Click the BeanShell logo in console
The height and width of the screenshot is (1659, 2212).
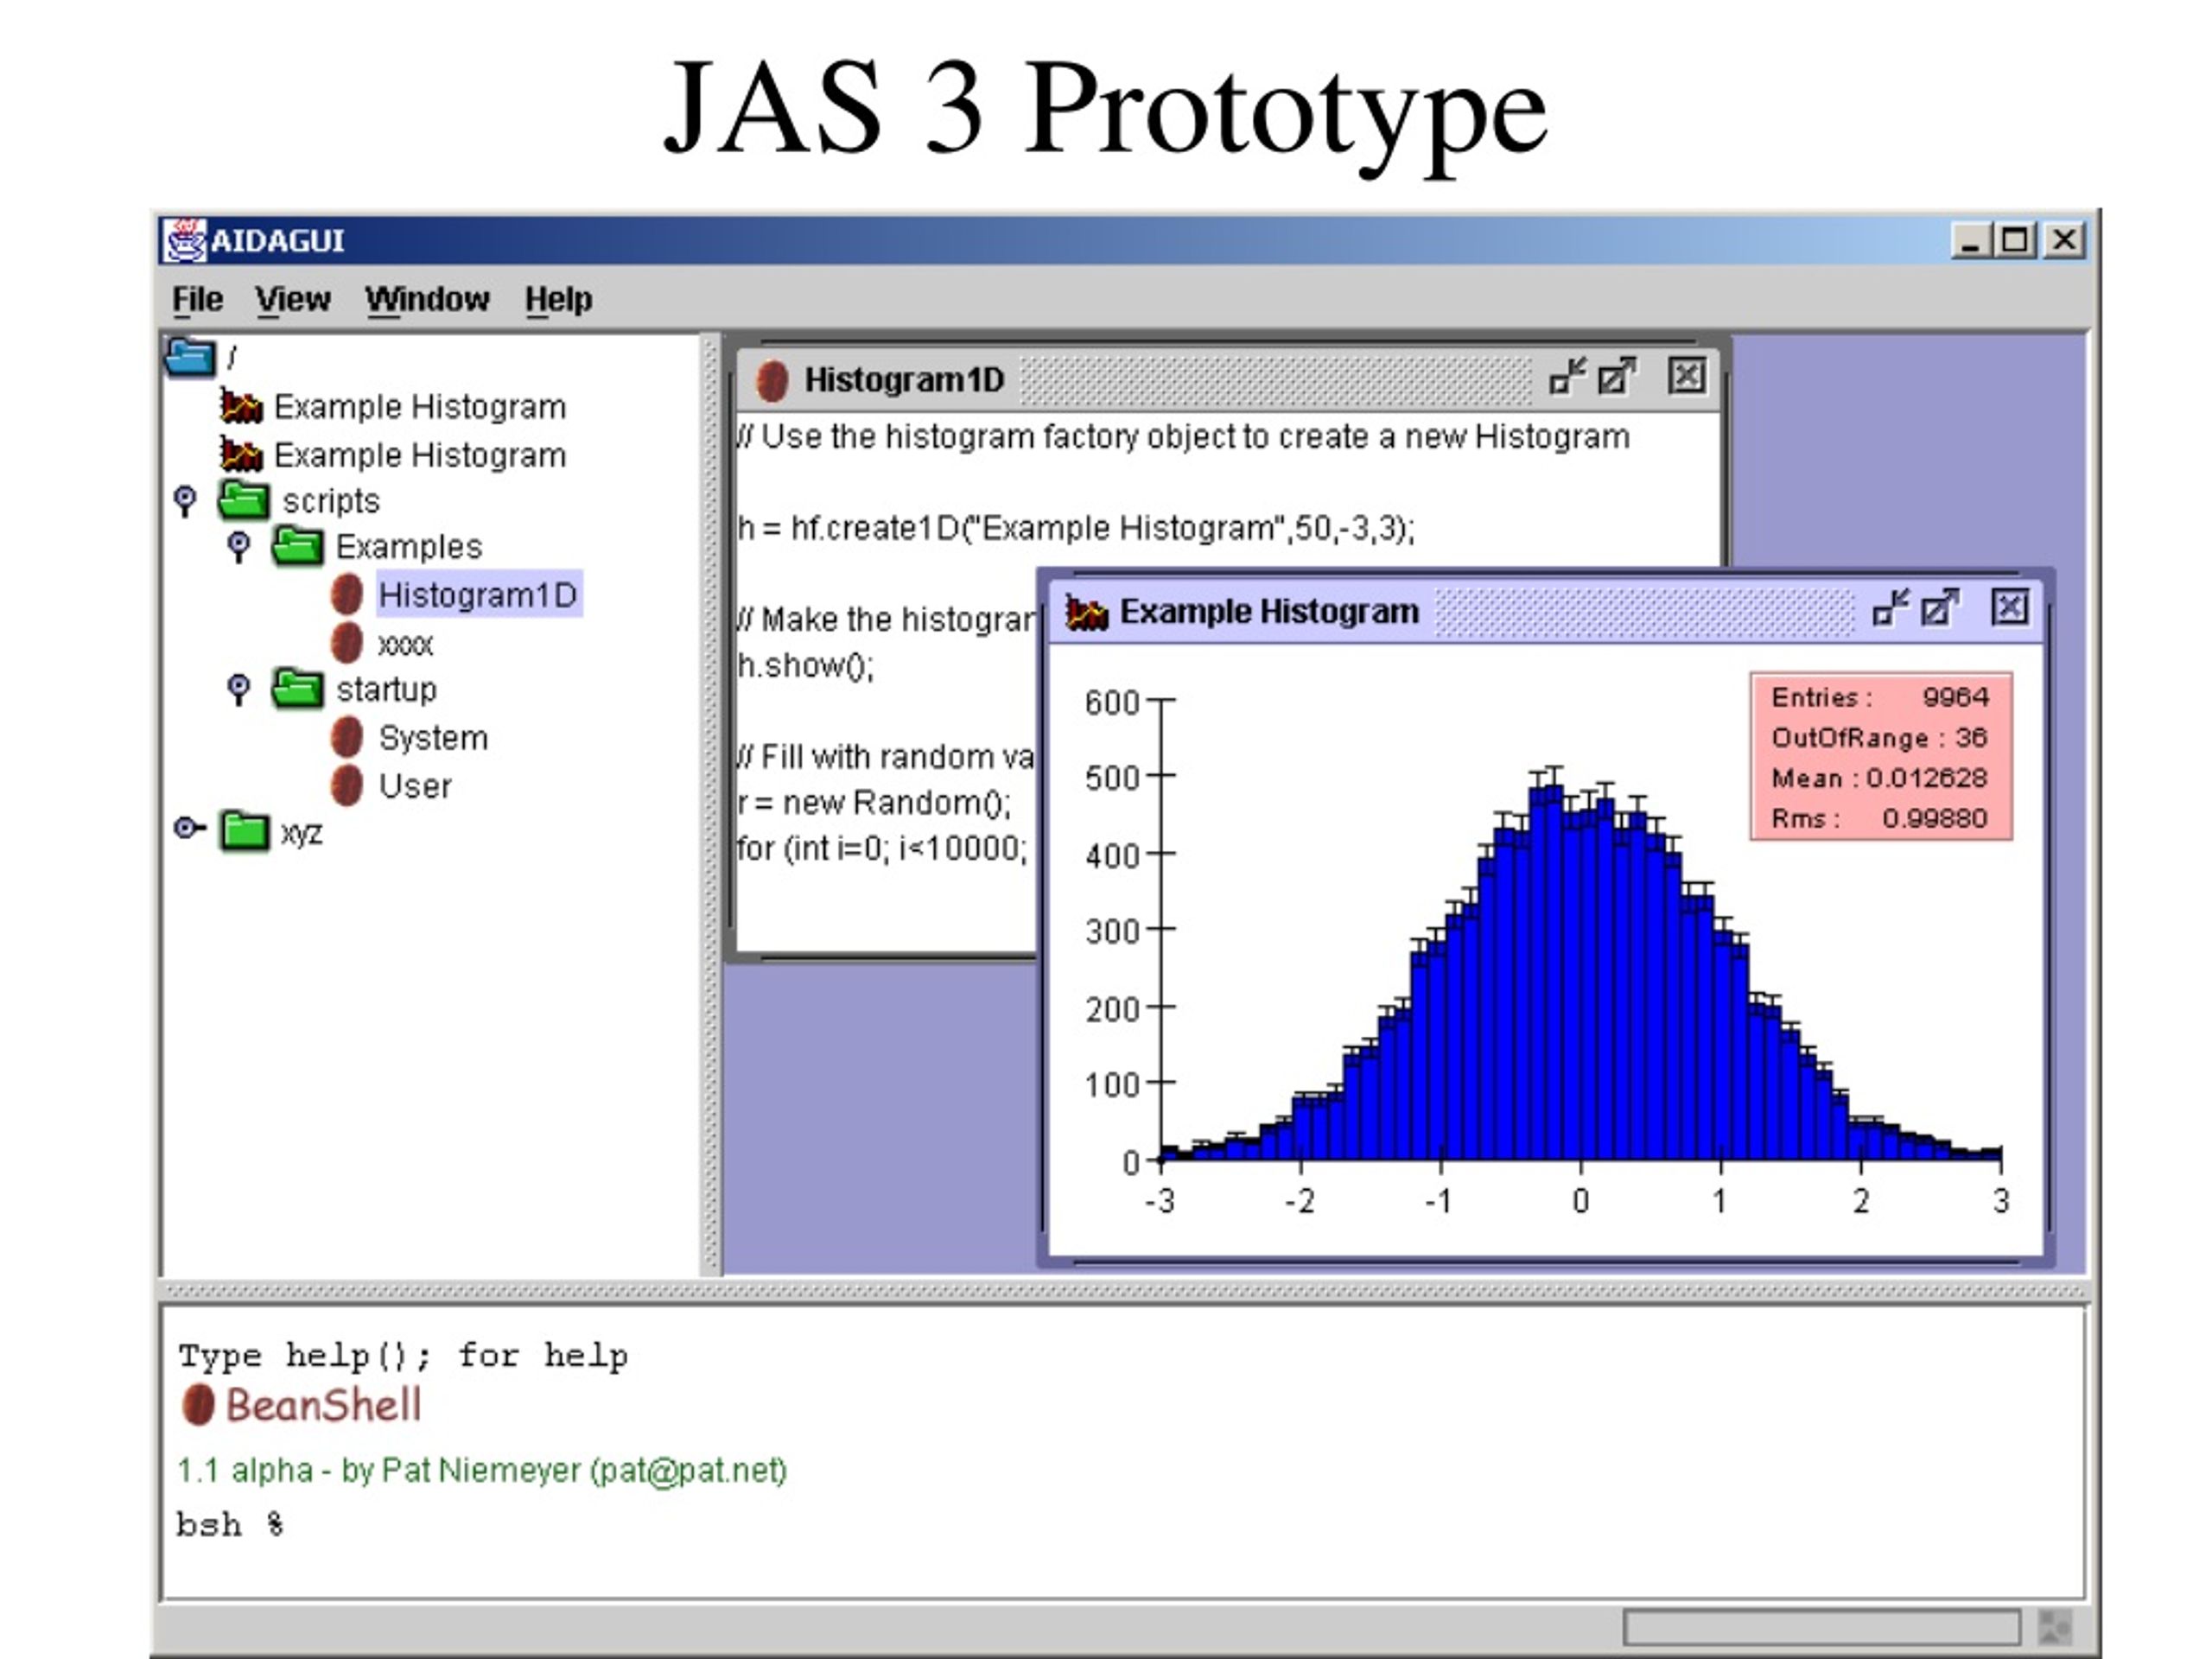click(x=302, y=1405)
